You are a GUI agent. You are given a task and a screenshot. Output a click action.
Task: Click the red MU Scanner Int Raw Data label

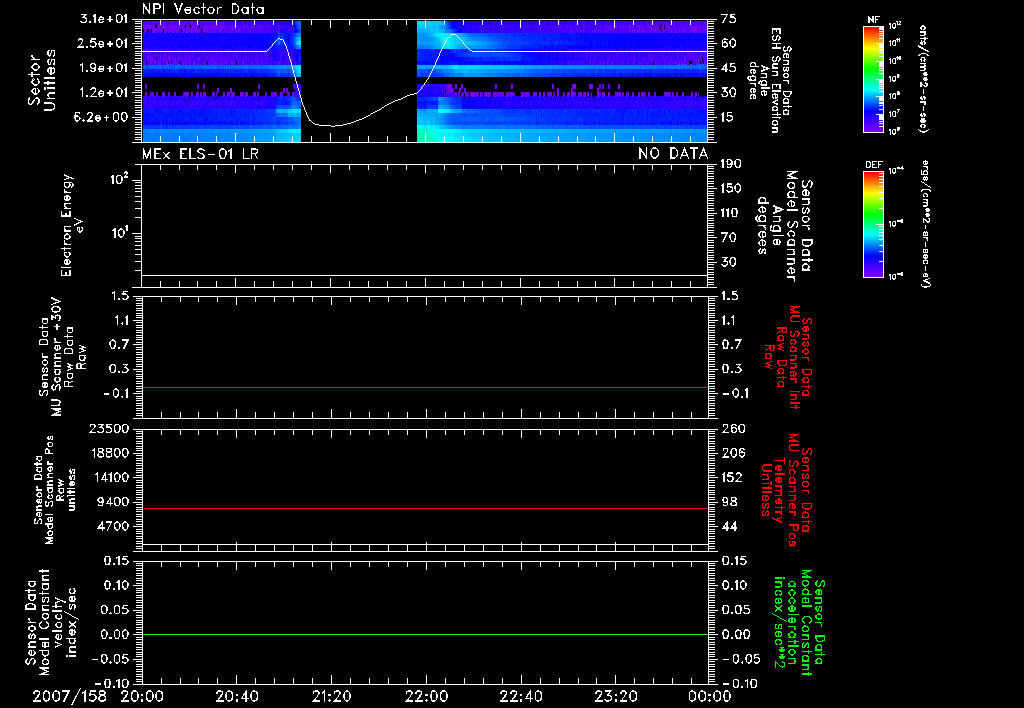[x=789, y=357]
